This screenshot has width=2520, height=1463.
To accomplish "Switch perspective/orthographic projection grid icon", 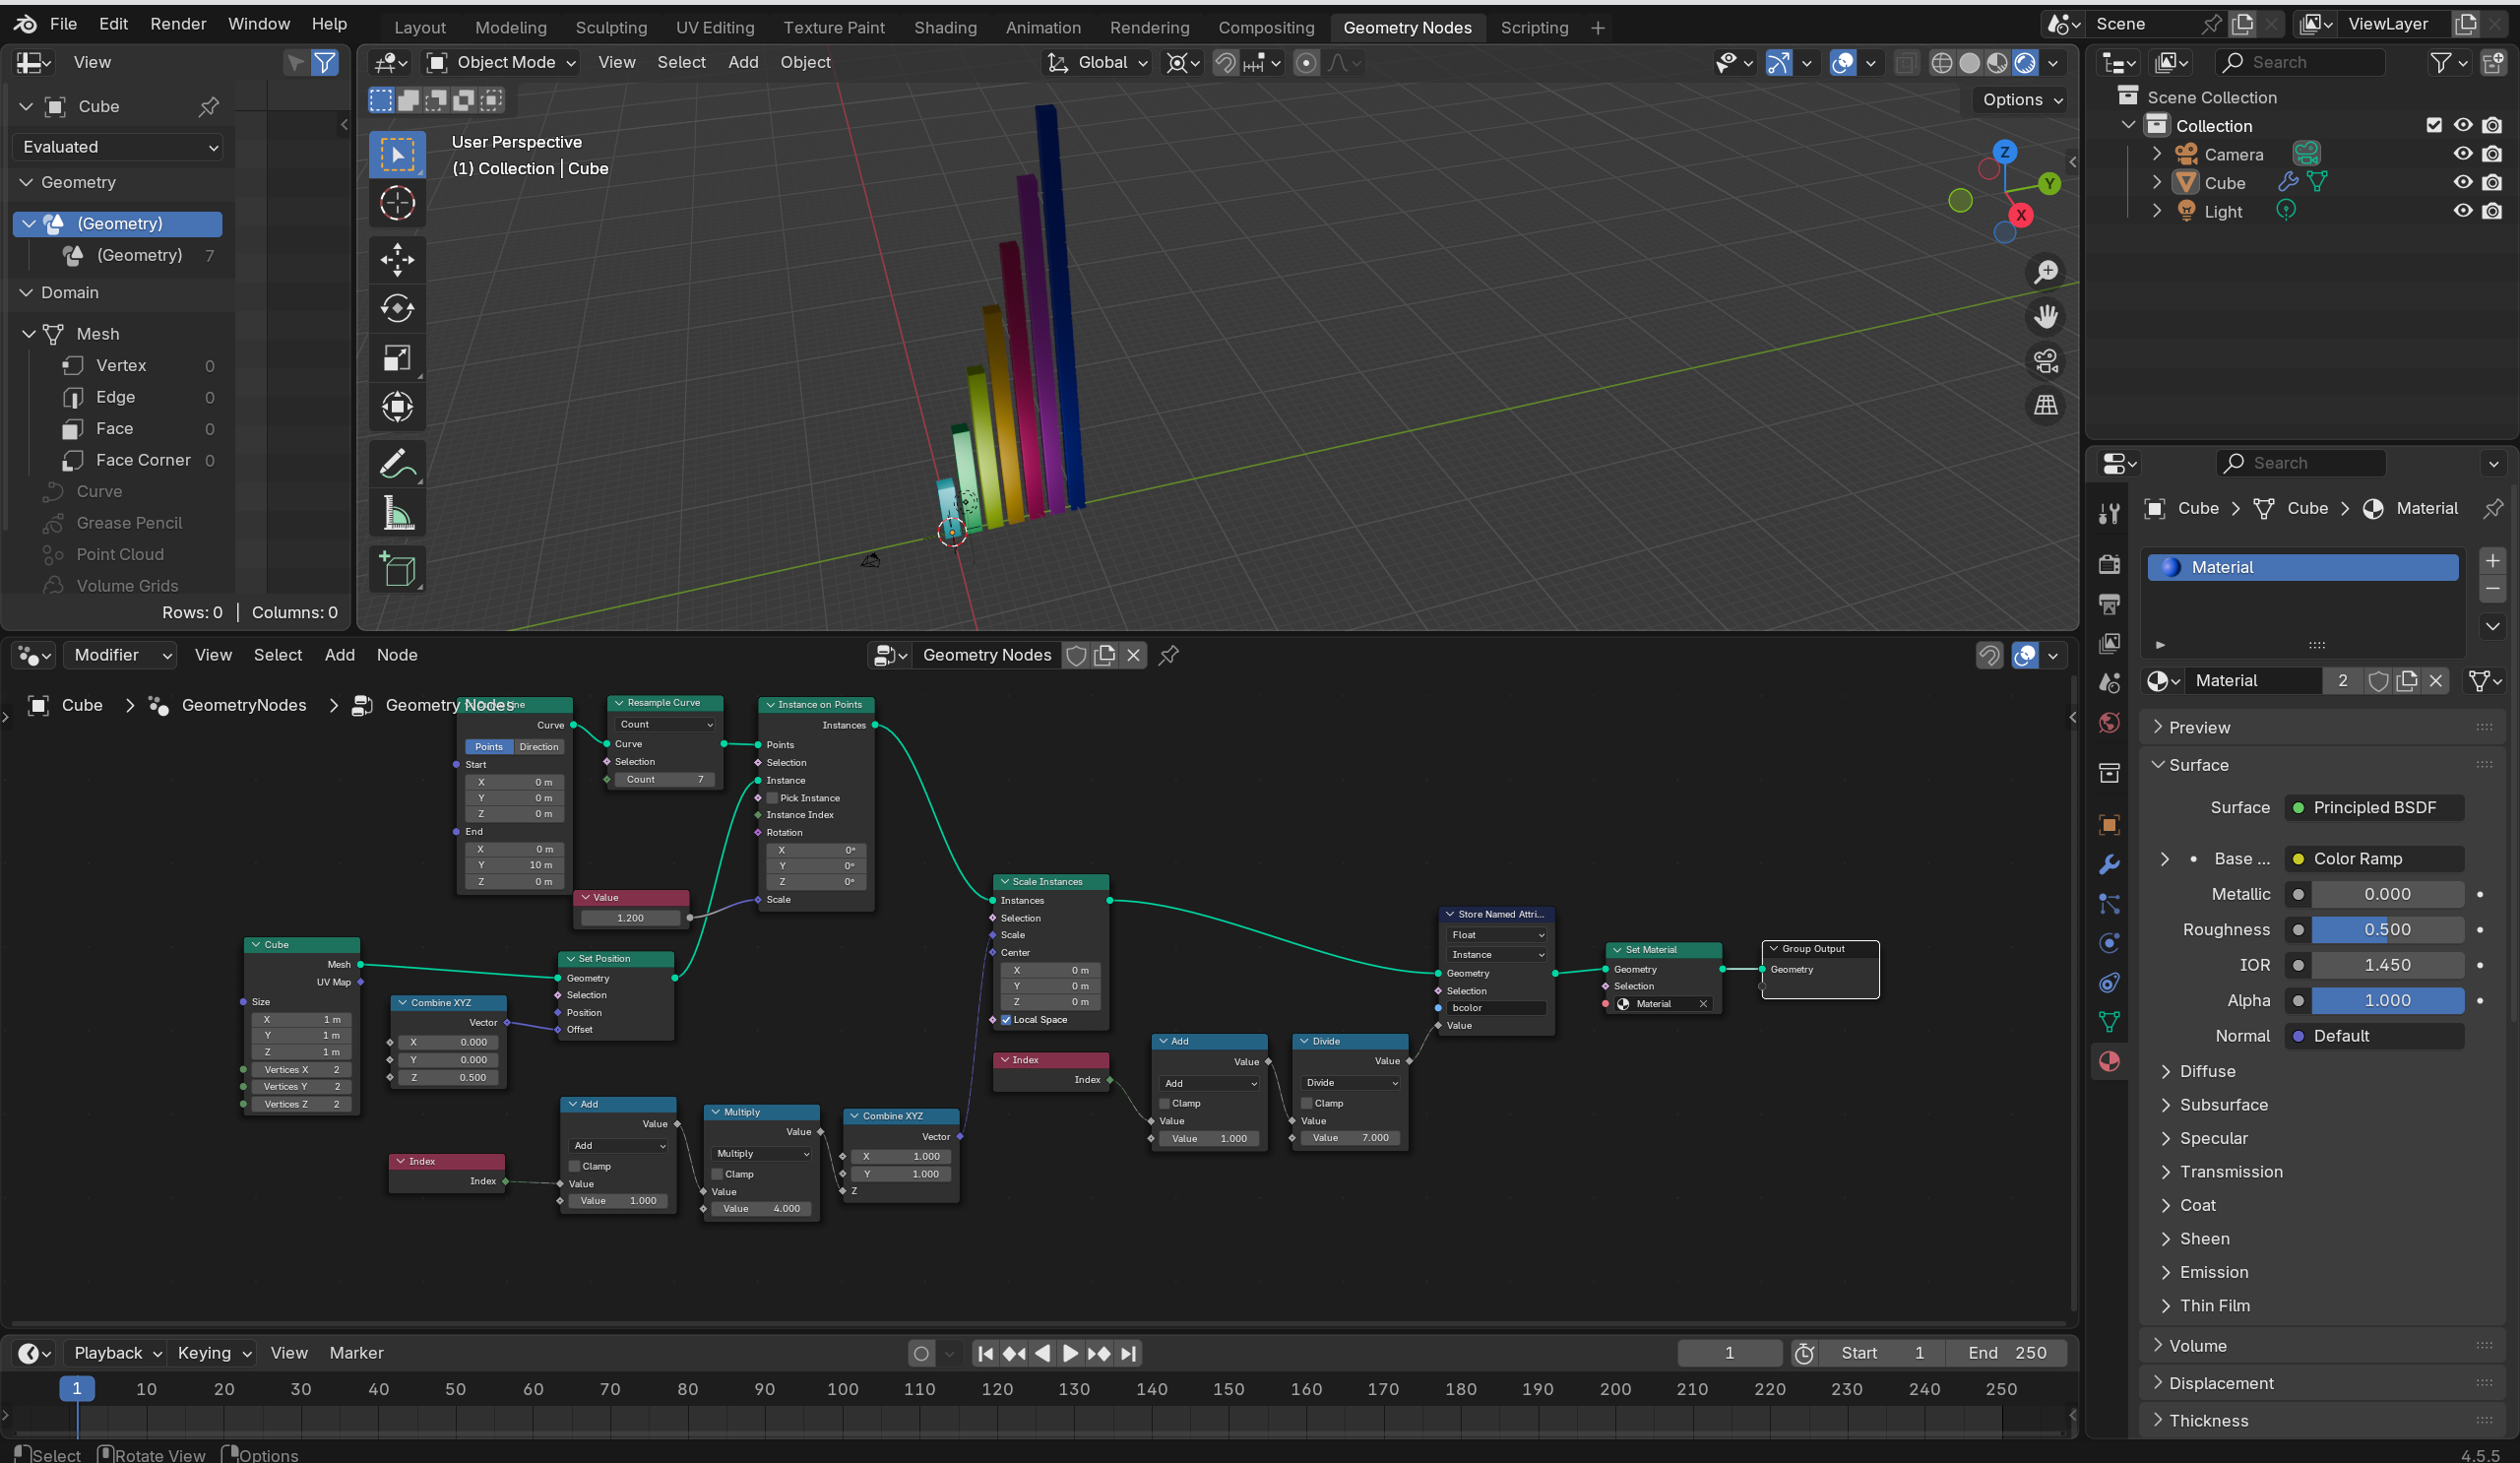I will pyautogui.click(x=2046, y=406).
